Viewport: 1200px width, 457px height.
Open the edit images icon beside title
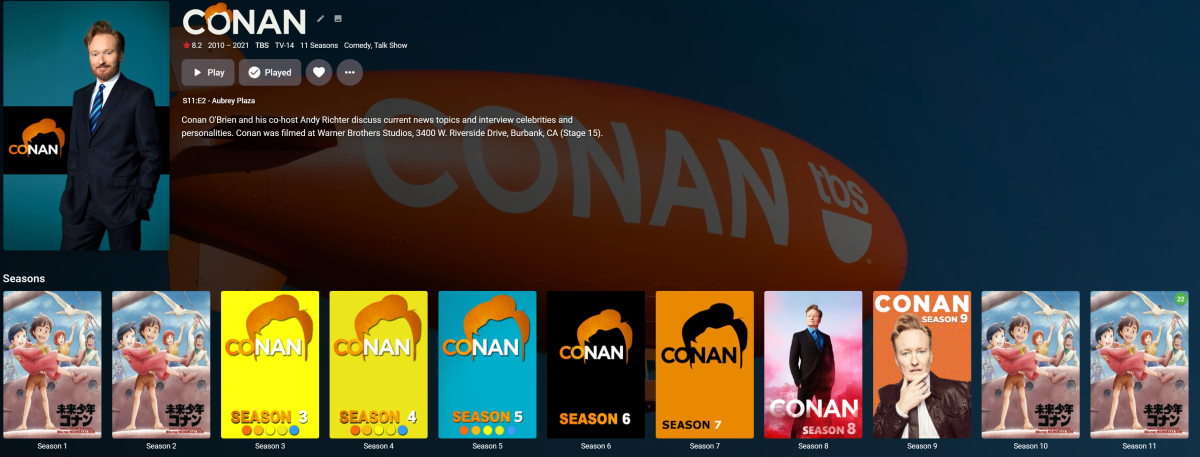(x=338, y=18)
